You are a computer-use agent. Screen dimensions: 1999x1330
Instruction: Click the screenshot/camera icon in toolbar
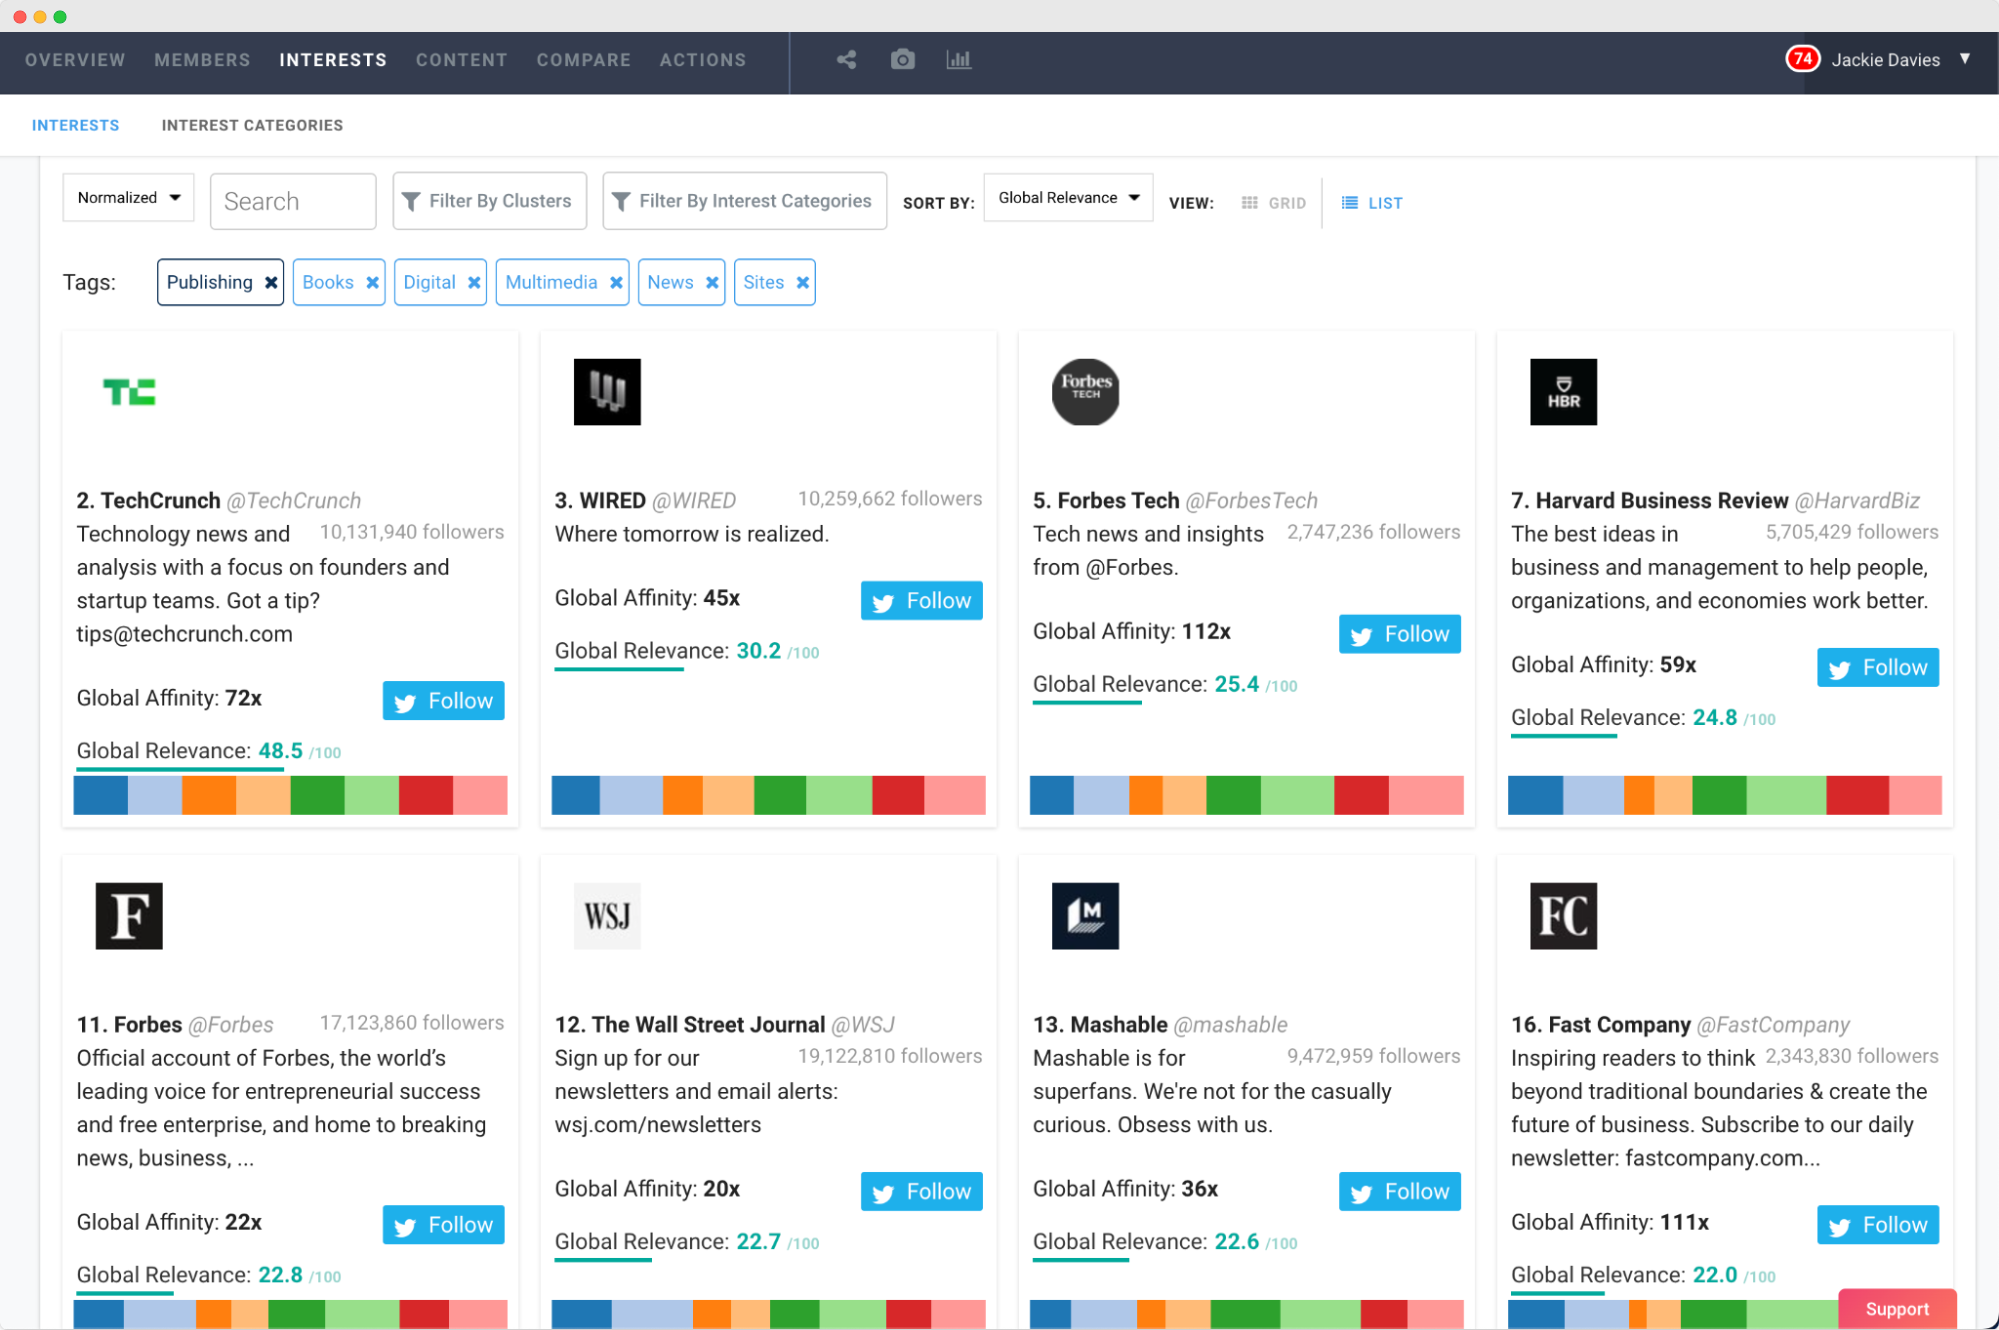tap(902, 58)
